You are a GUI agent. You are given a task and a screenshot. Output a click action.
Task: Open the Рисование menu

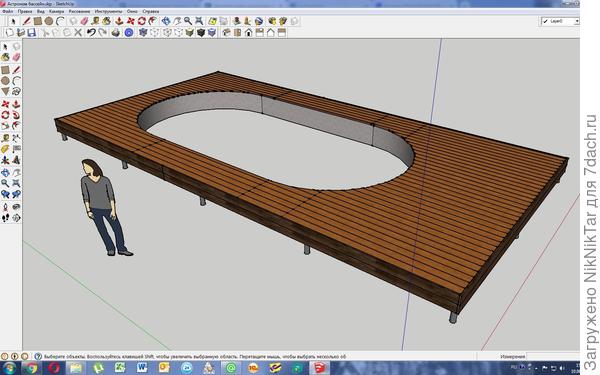80,11
